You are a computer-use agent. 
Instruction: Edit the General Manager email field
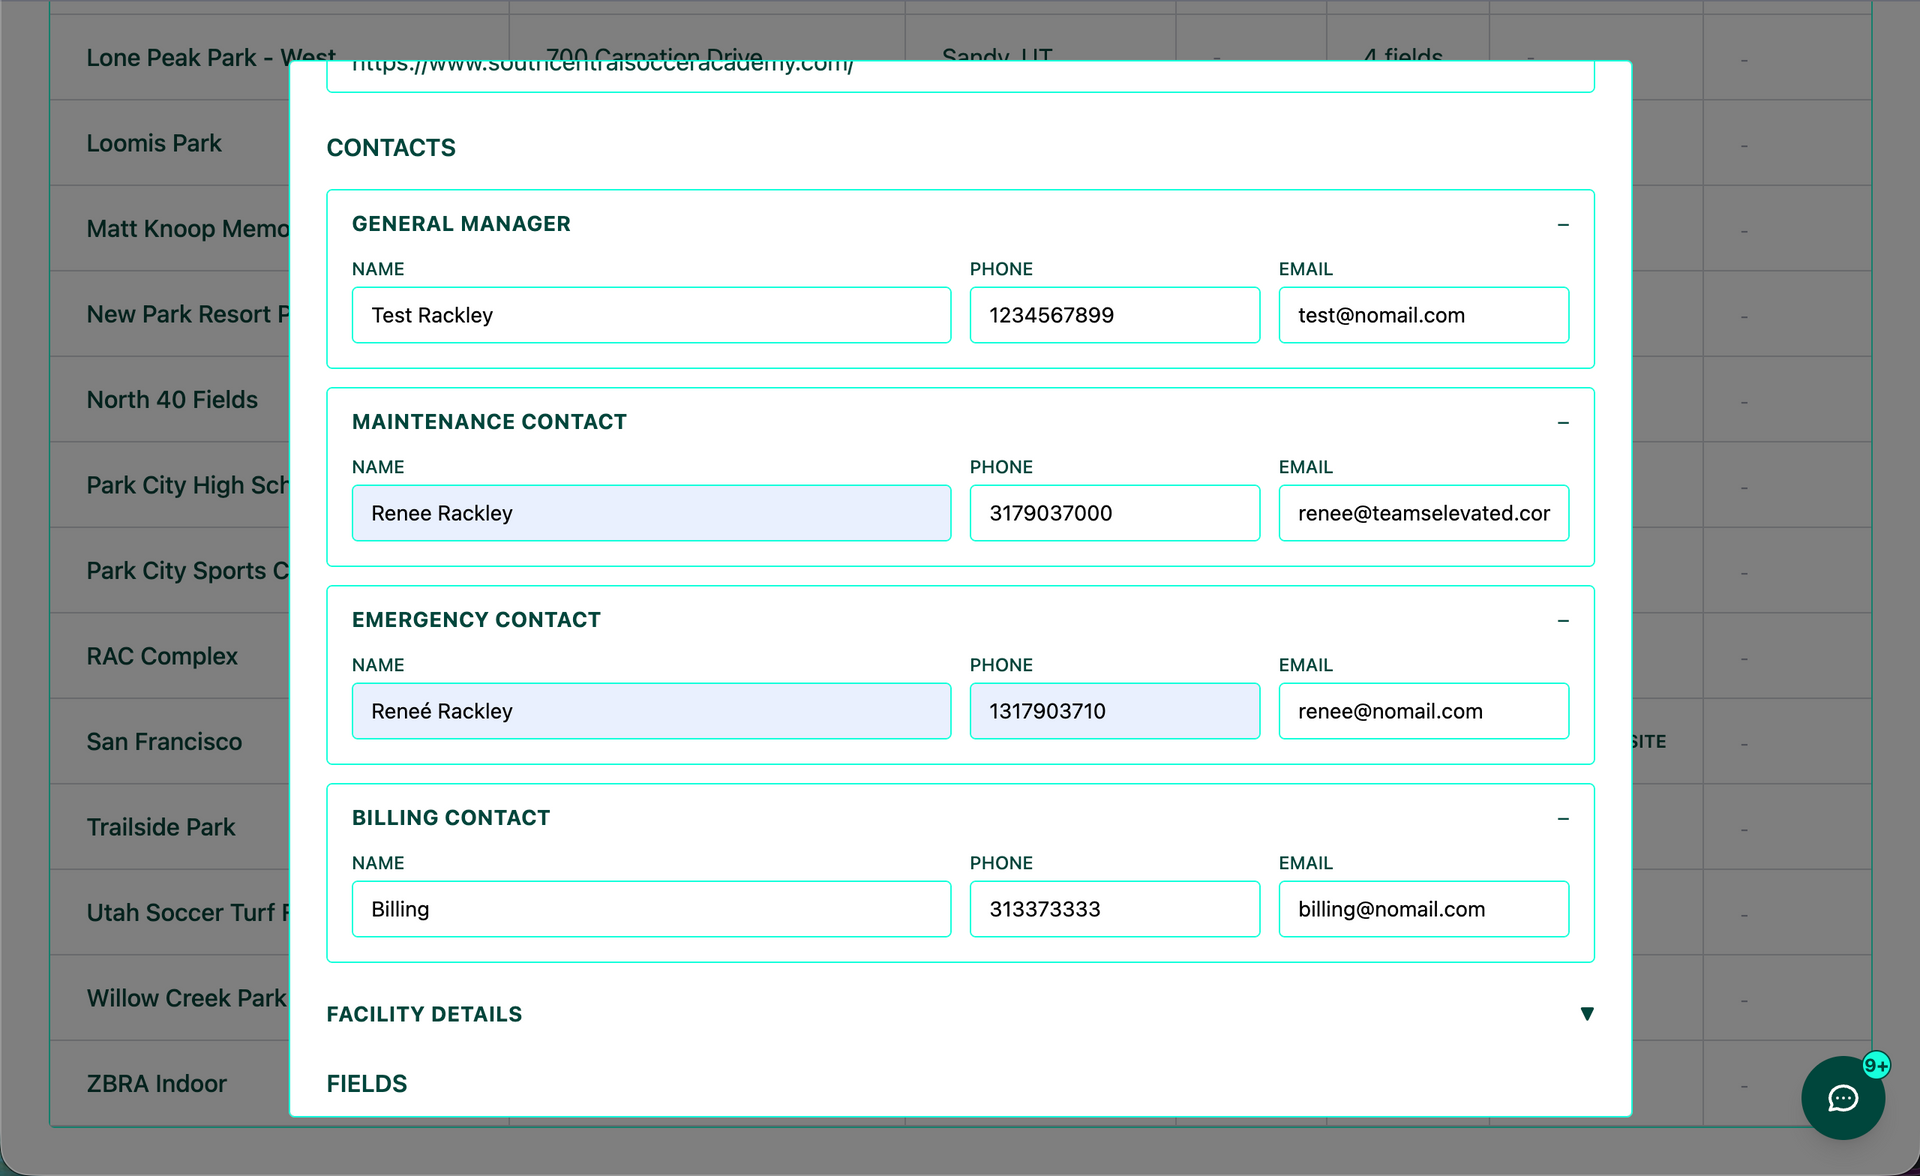click(x=1423, y=315)
